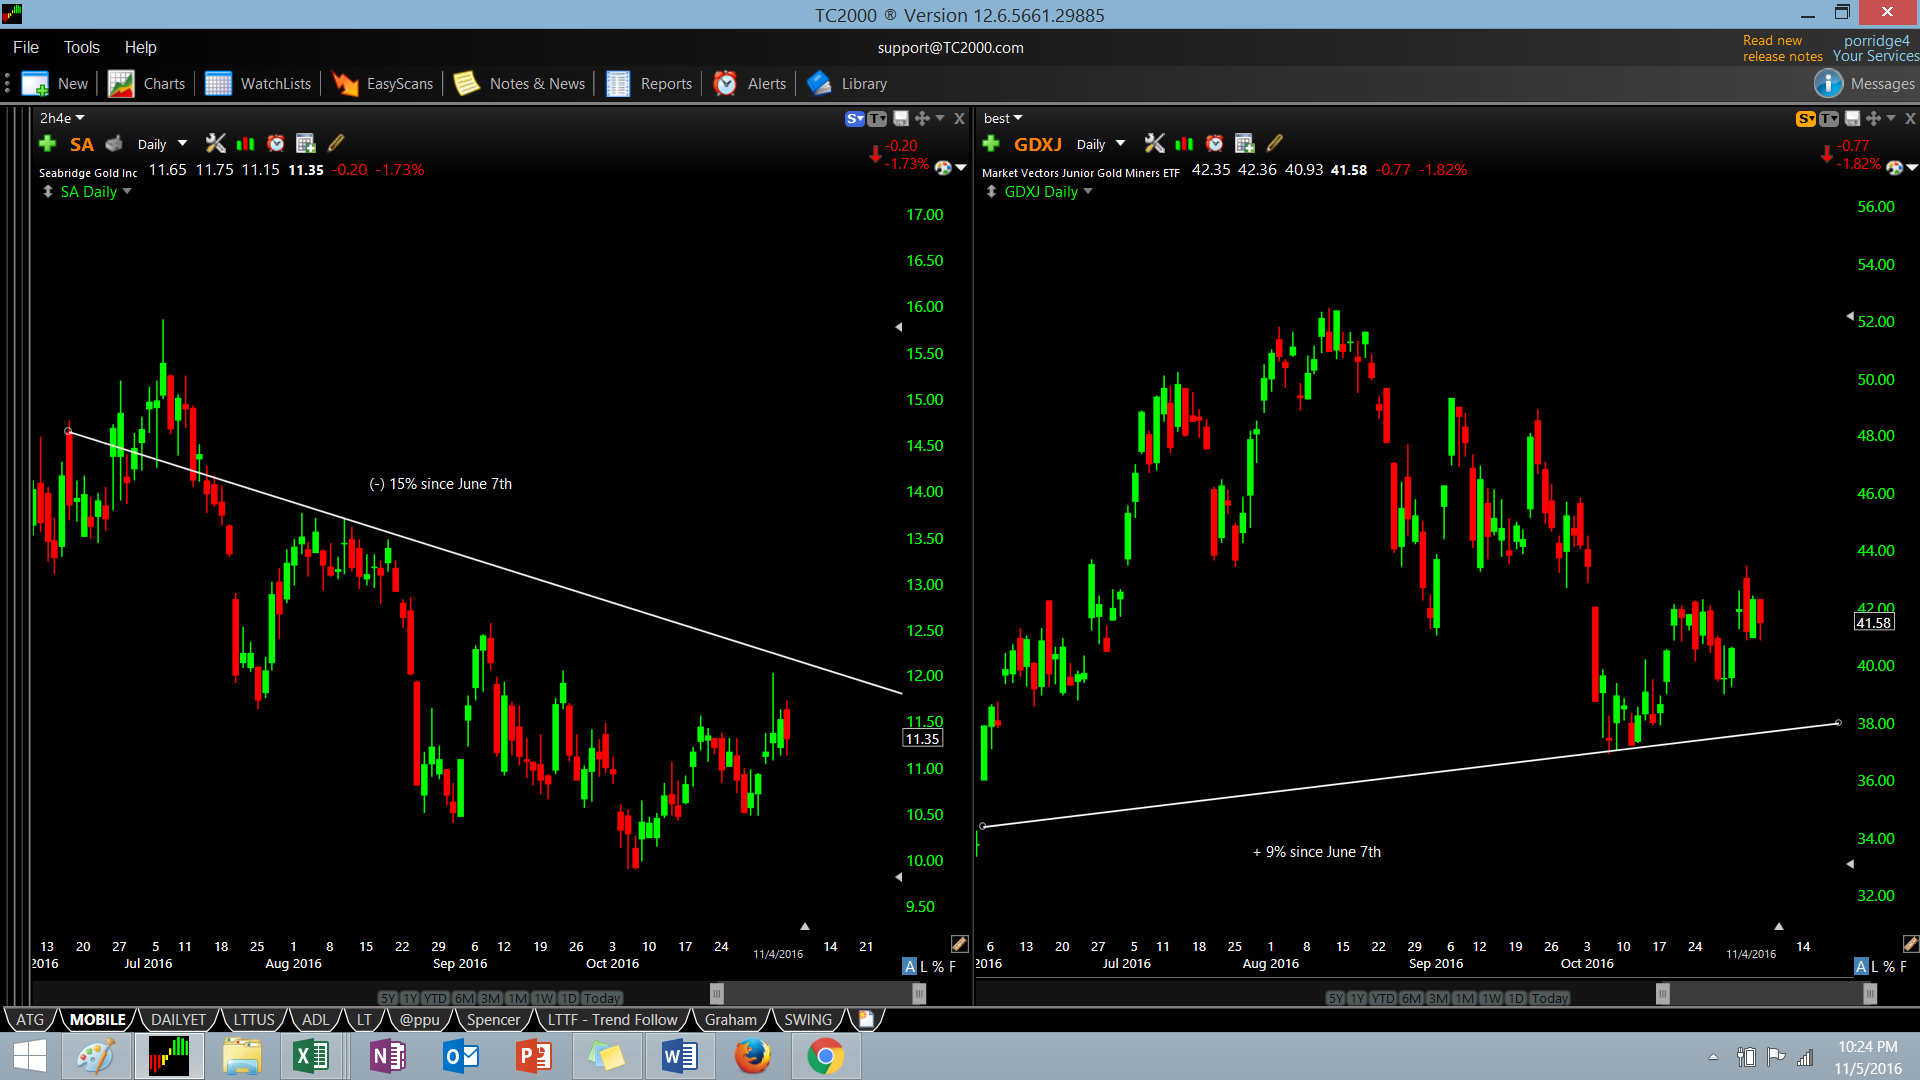Viewport: 1920px width, 1080px height.
Task: Click the GDXJ ticker symbol
Action: click(x=1038, y=144)
